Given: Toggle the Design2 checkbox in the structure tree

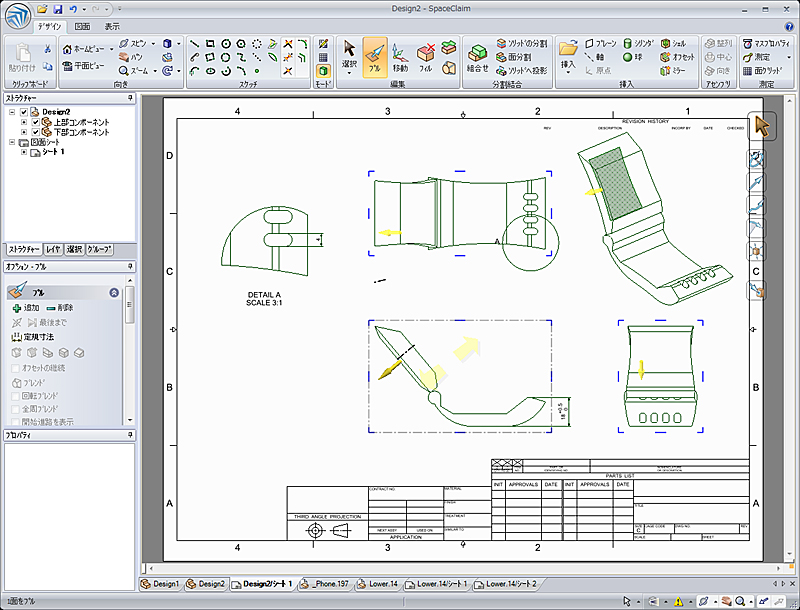Looking at the screenshot, I should (x=25, y=112).
